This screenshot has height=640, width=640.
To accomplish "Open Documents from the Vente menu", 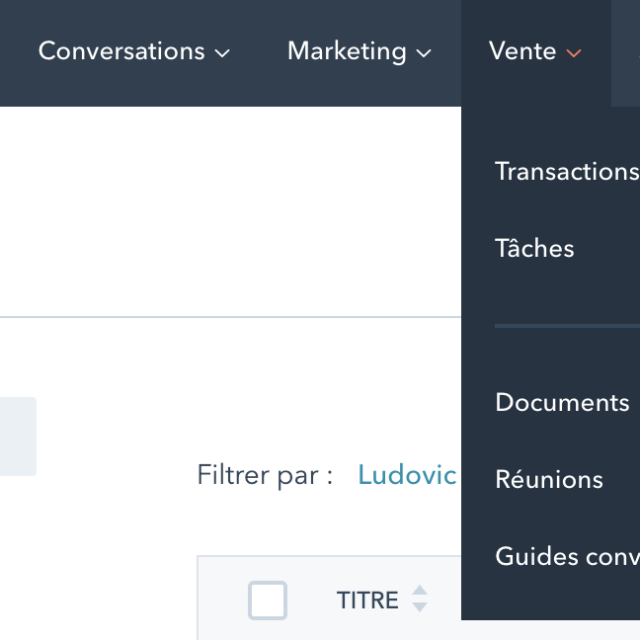I will (x=562, y=402).
